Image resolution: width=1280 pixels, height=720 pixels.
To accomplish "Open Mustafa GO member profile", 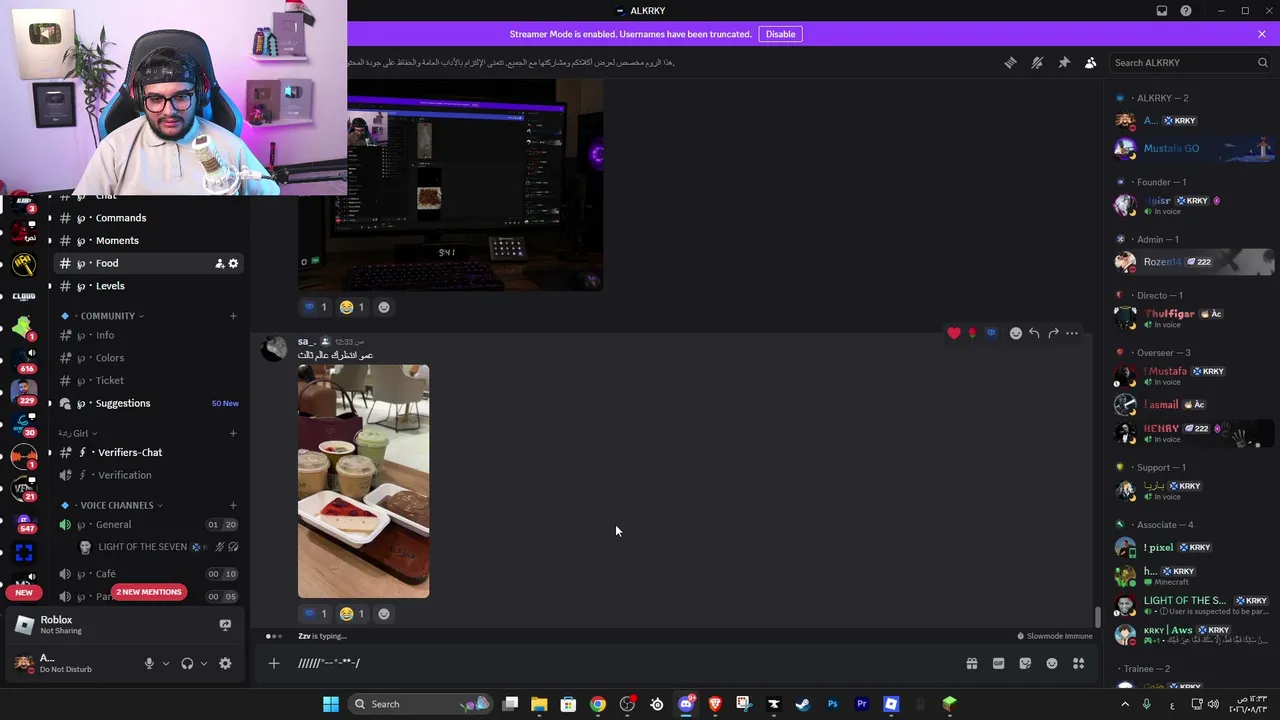I will pyautogui.click(x=1194, y=149).
